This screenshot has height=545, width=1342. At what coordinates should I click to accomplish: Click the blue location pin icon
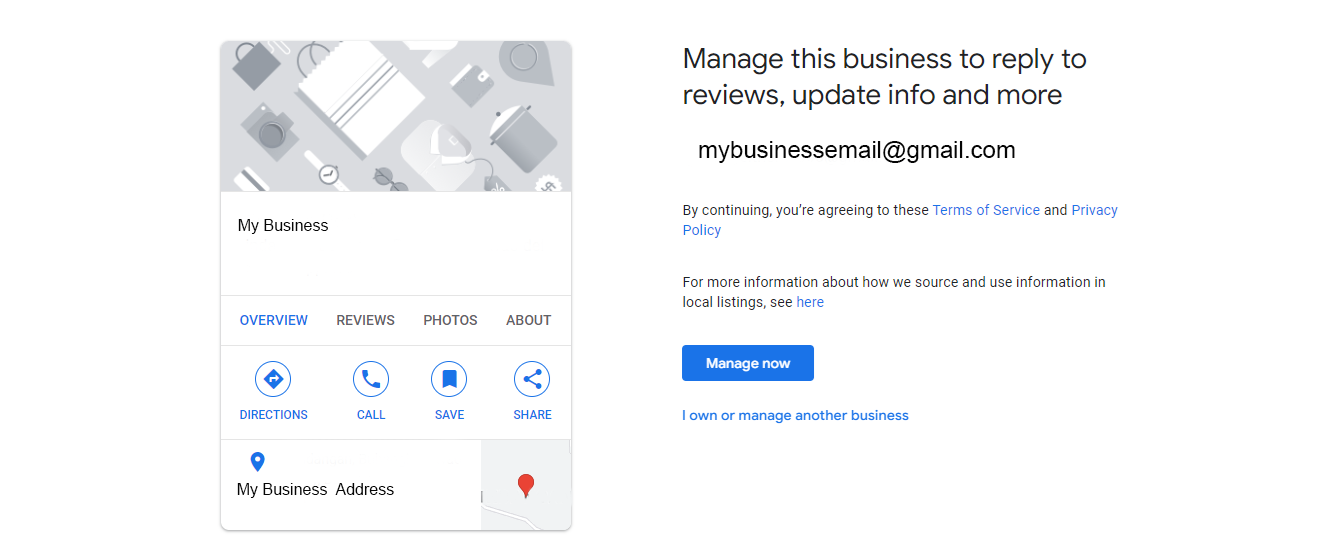tap(257, 462)
